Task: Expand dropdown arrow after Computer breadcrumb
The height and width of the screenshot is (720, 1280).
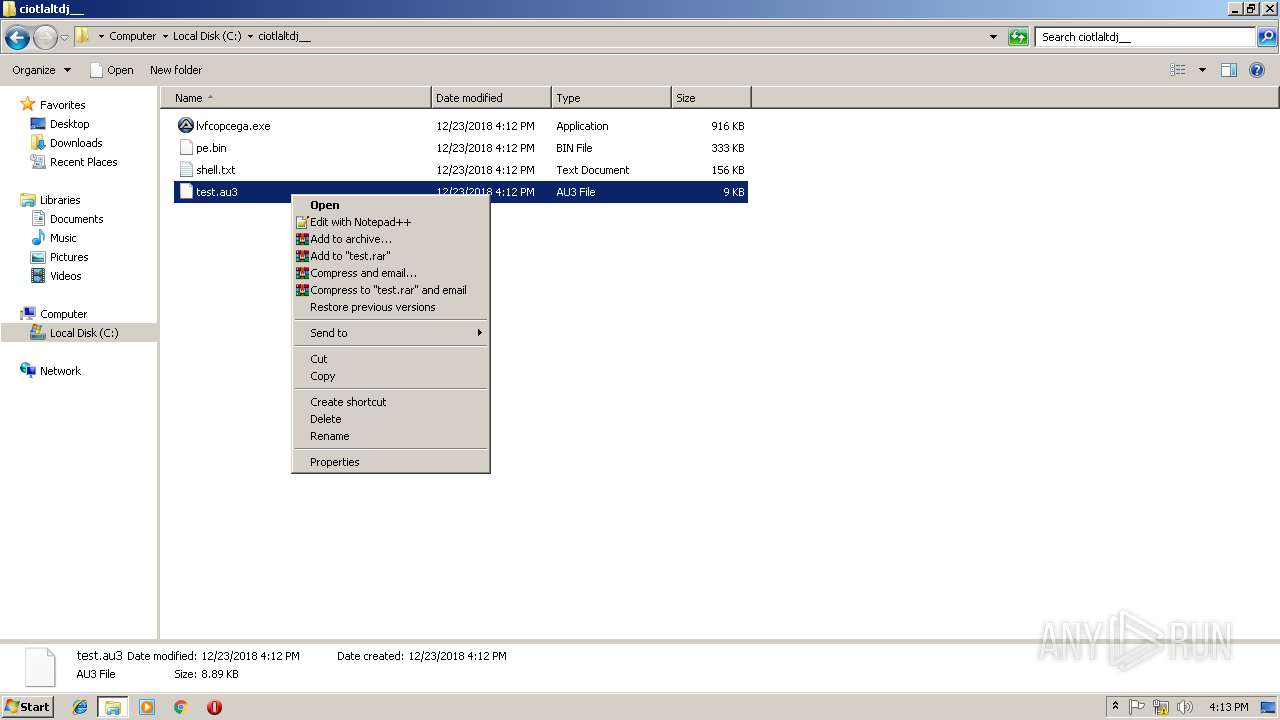Action: (165, 37)
